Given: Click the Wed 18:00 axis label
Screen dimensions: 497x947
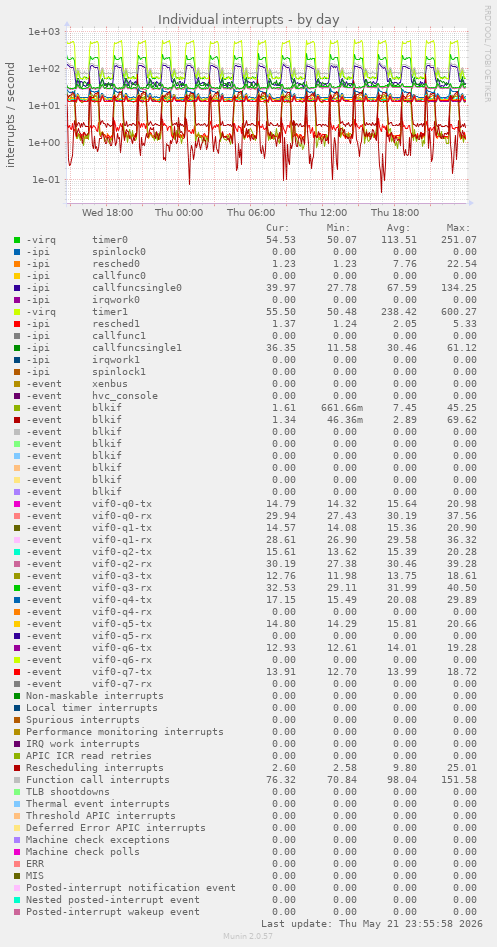Looking at the screenshot, I should [107, 213].
